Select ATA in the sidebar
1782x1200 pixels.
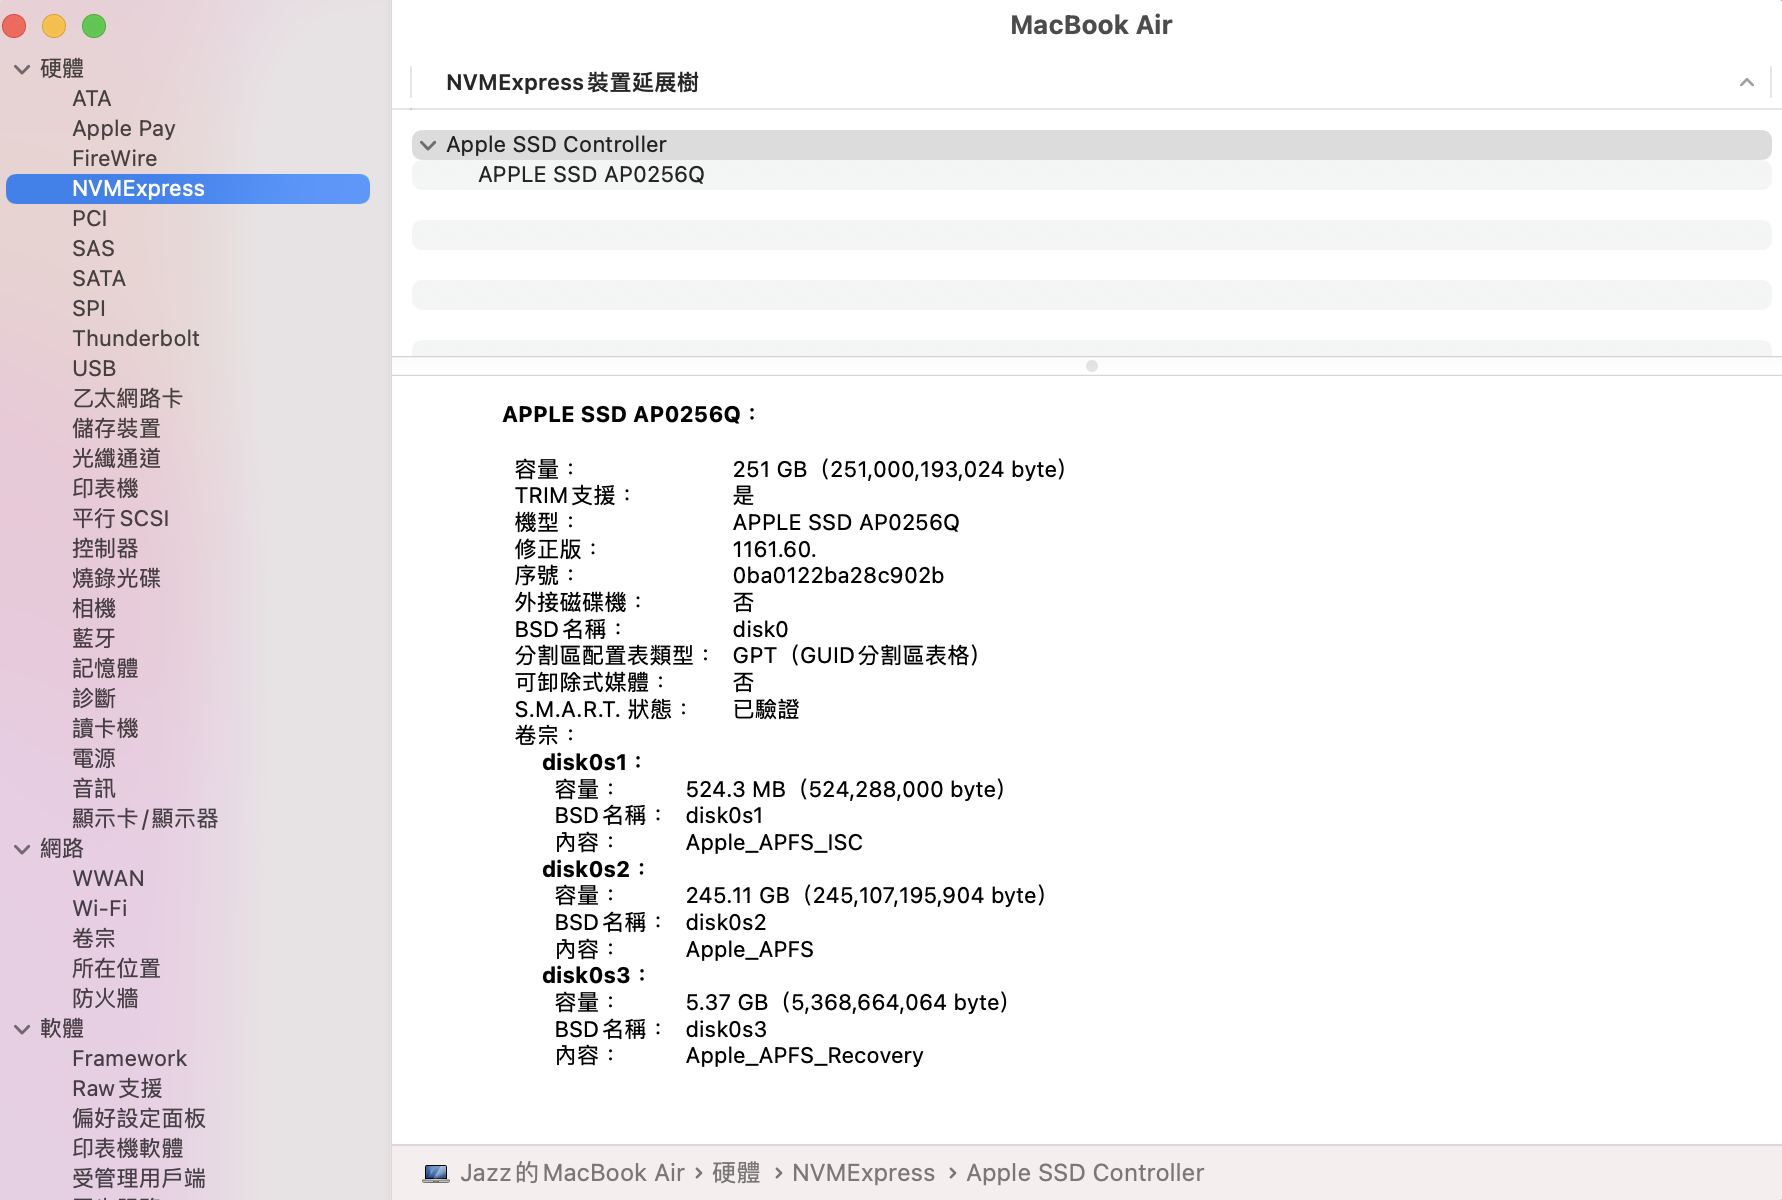coord(92,99)
